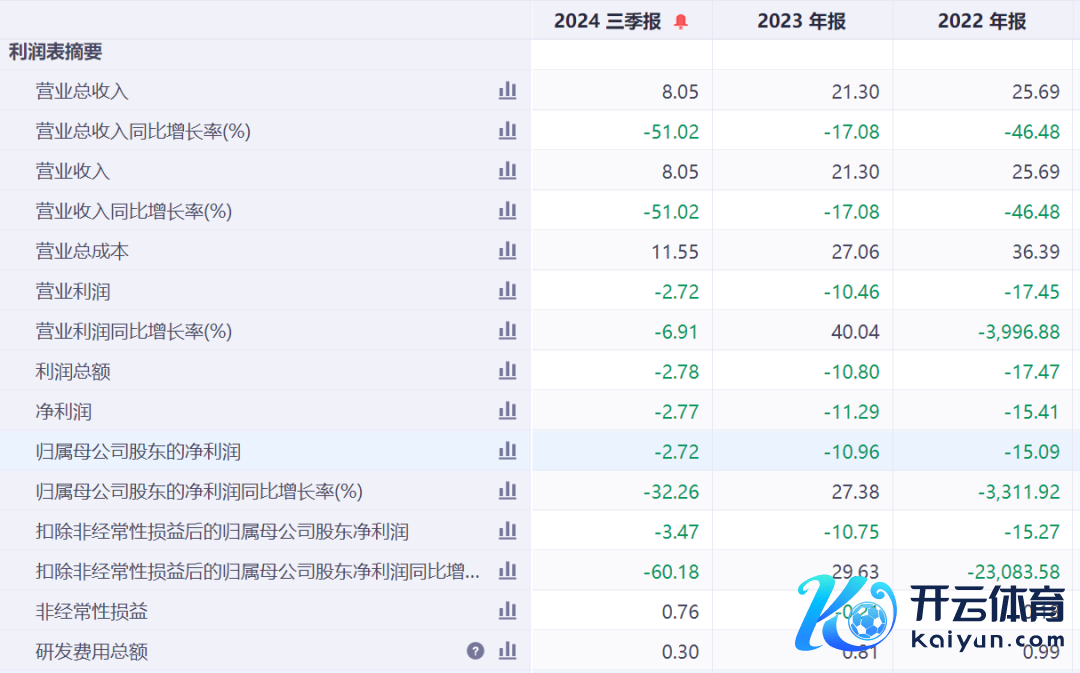Show chart for 营业总成本 row

point(508,251)
